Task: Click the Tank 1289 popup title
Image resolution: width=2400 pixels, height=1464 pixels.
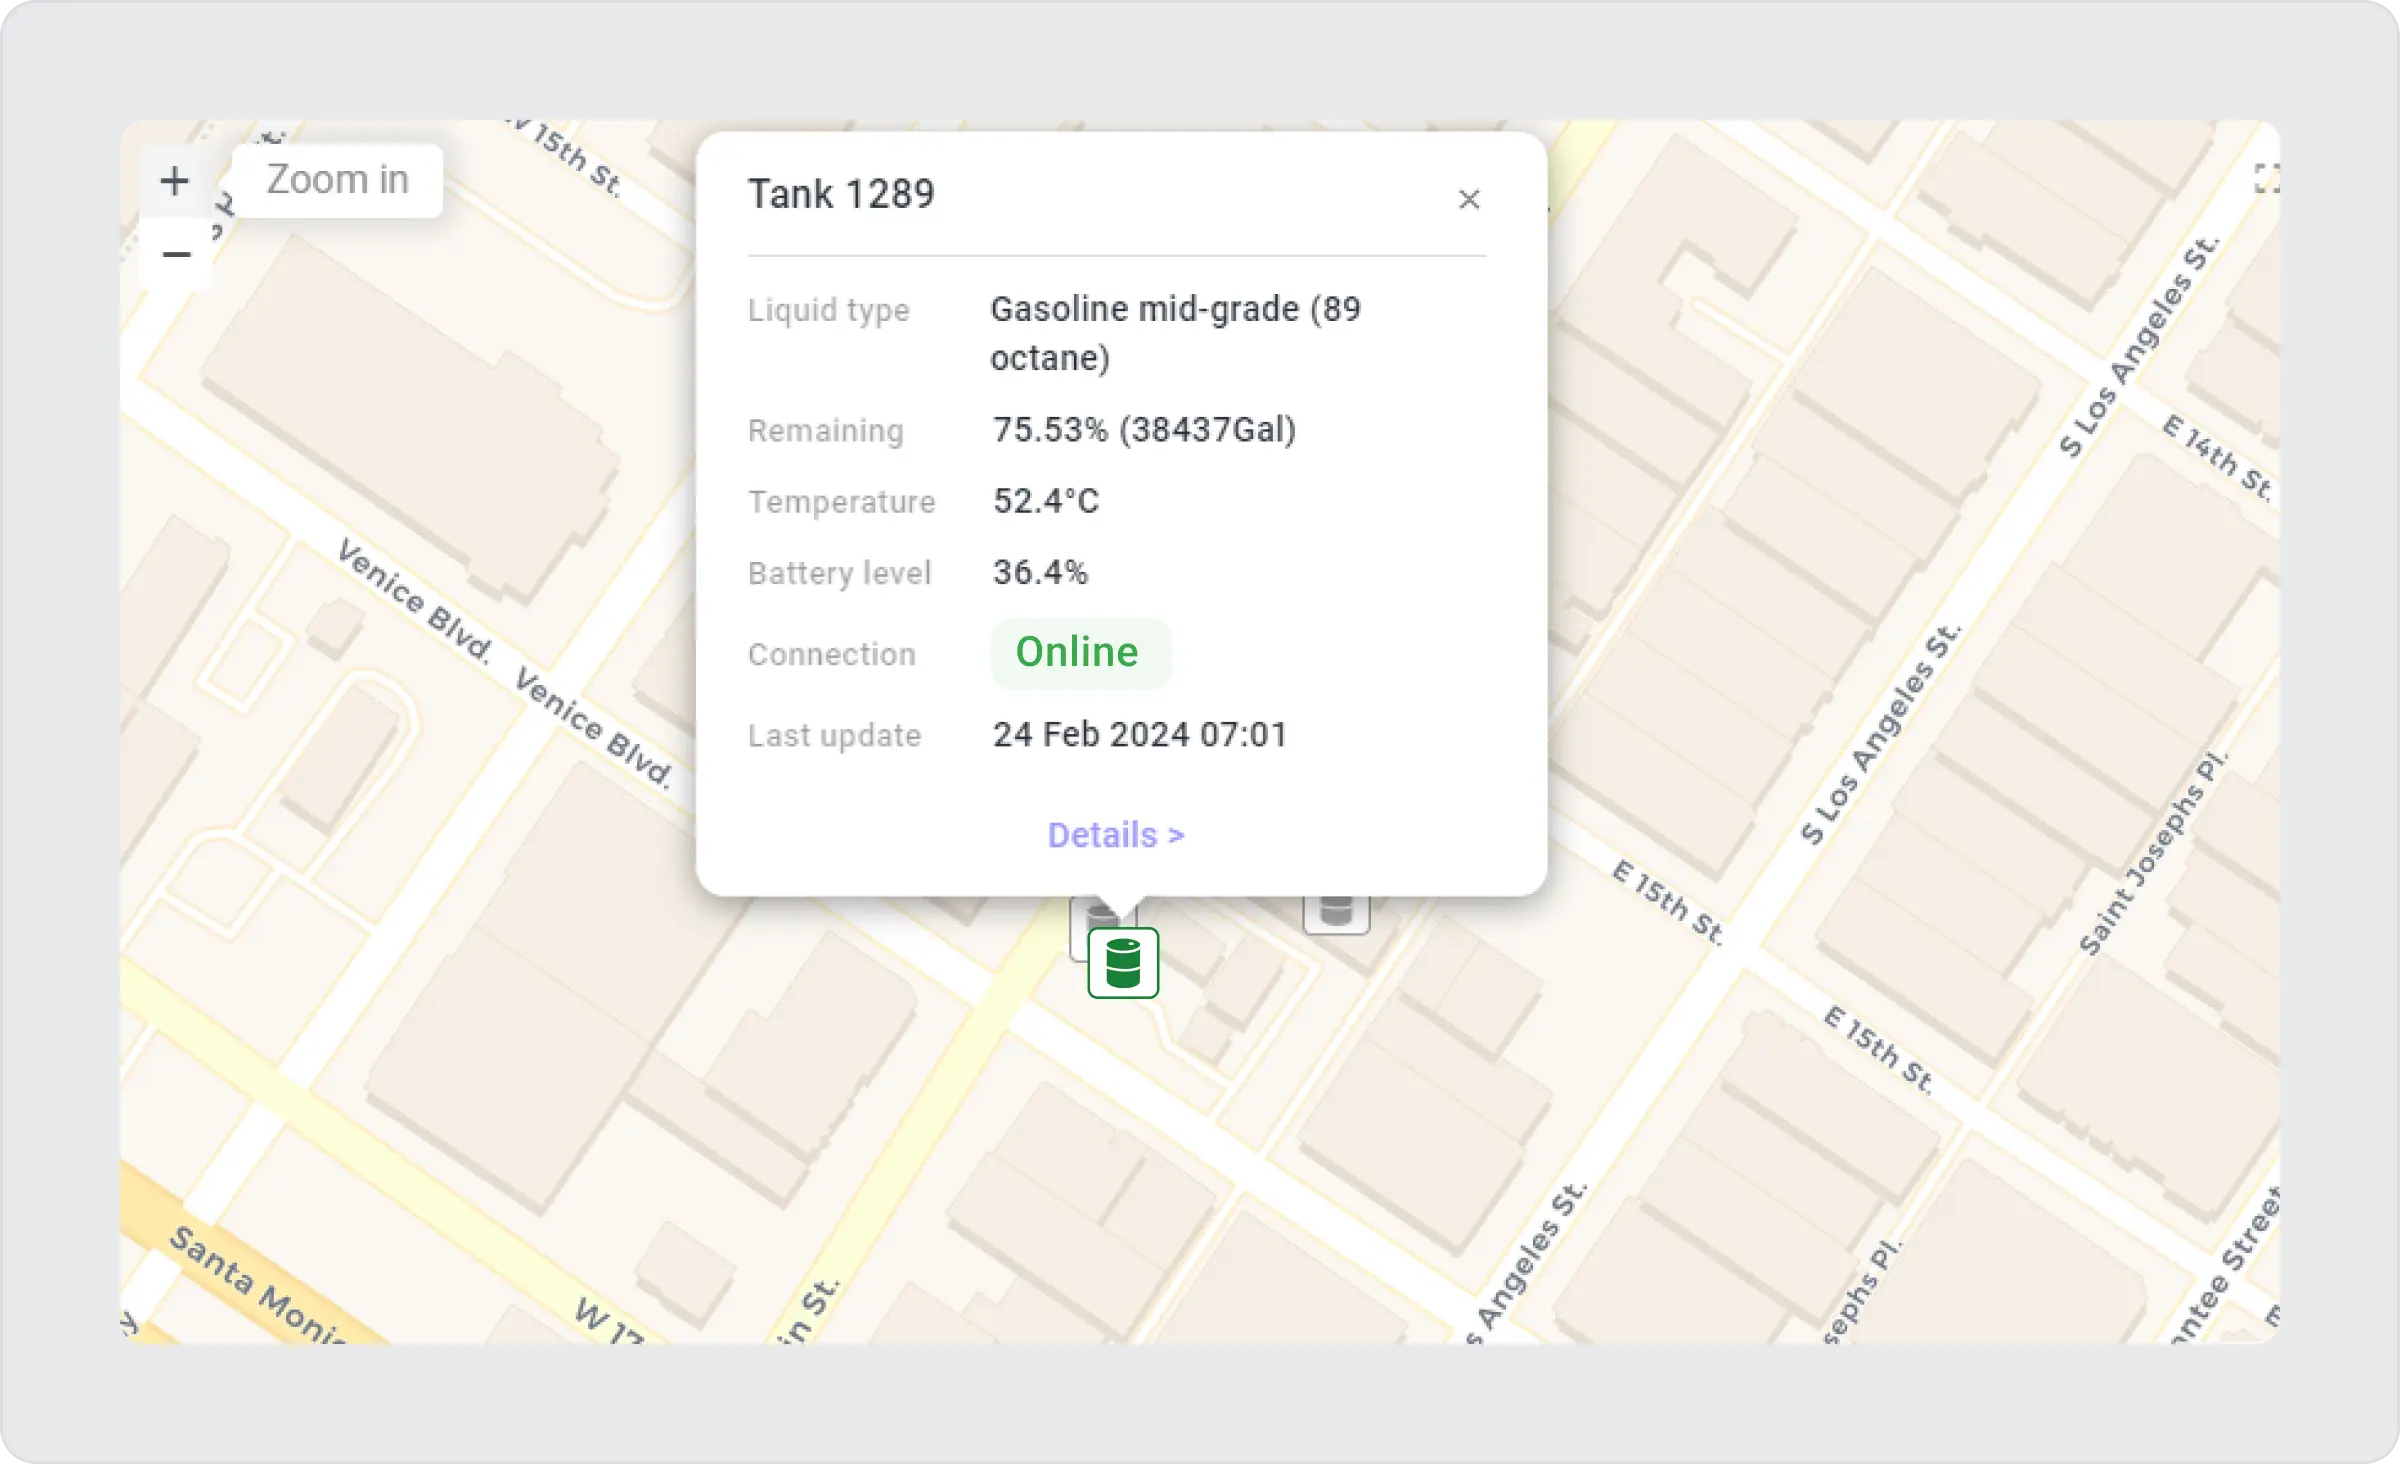Action: click(841, 194)
